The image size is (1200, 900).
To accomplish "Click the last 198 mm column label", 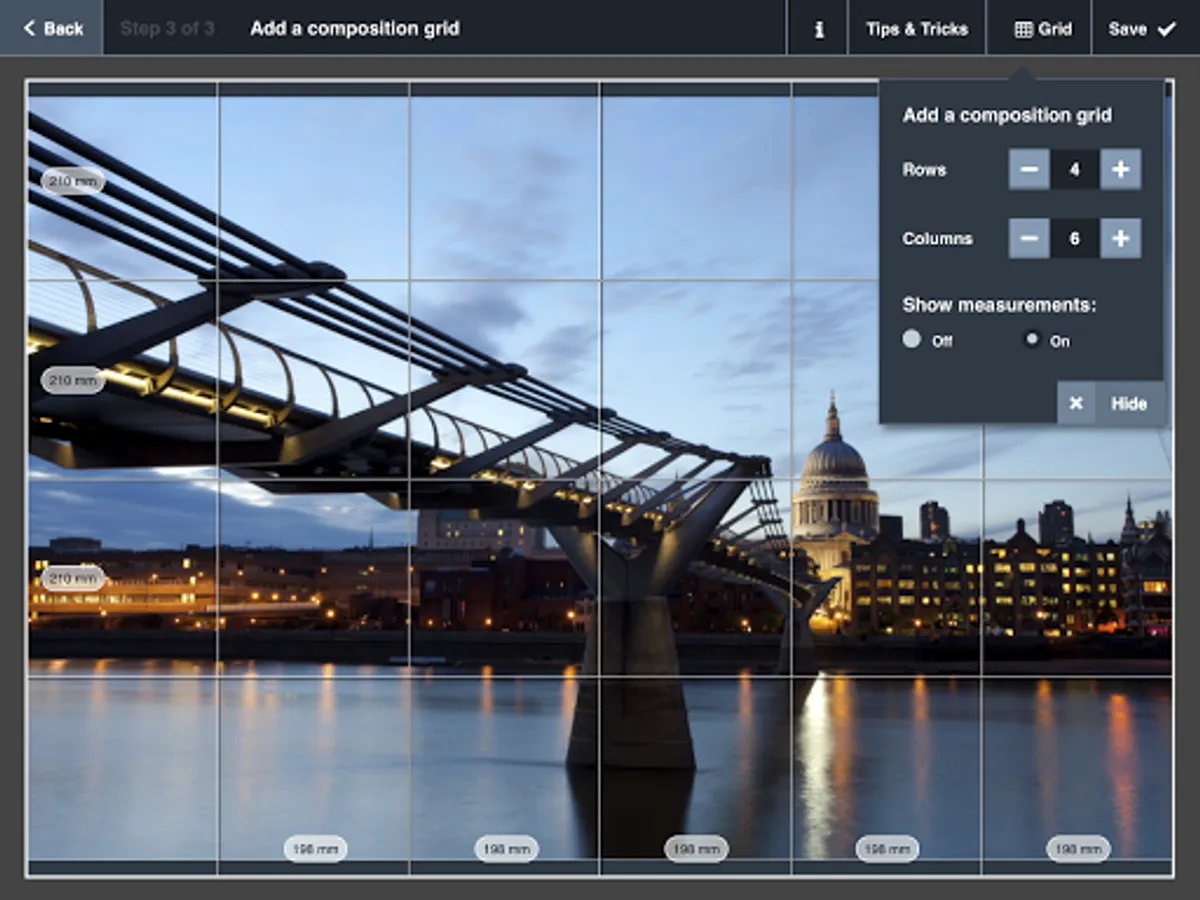I will coord(1078,849).
